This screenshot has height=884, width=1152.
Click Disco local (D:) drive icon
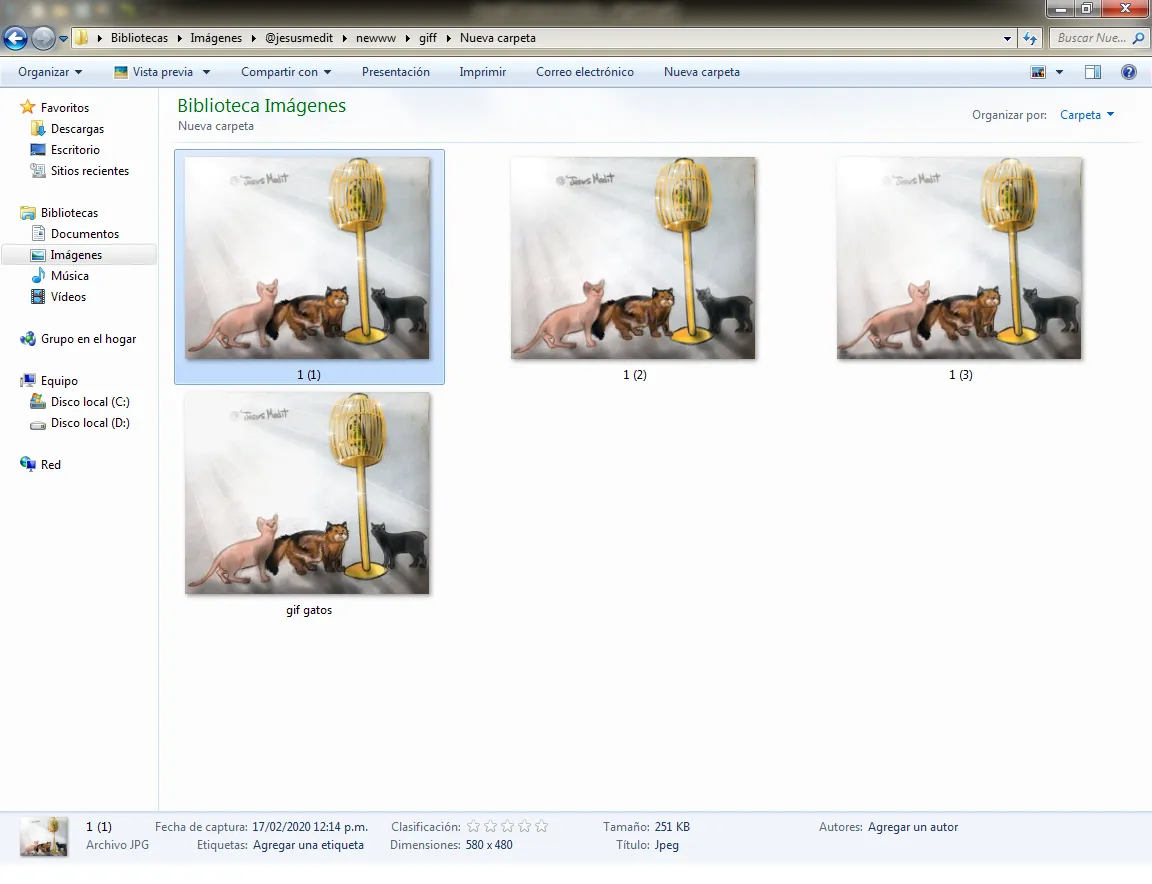pos(37,424)
